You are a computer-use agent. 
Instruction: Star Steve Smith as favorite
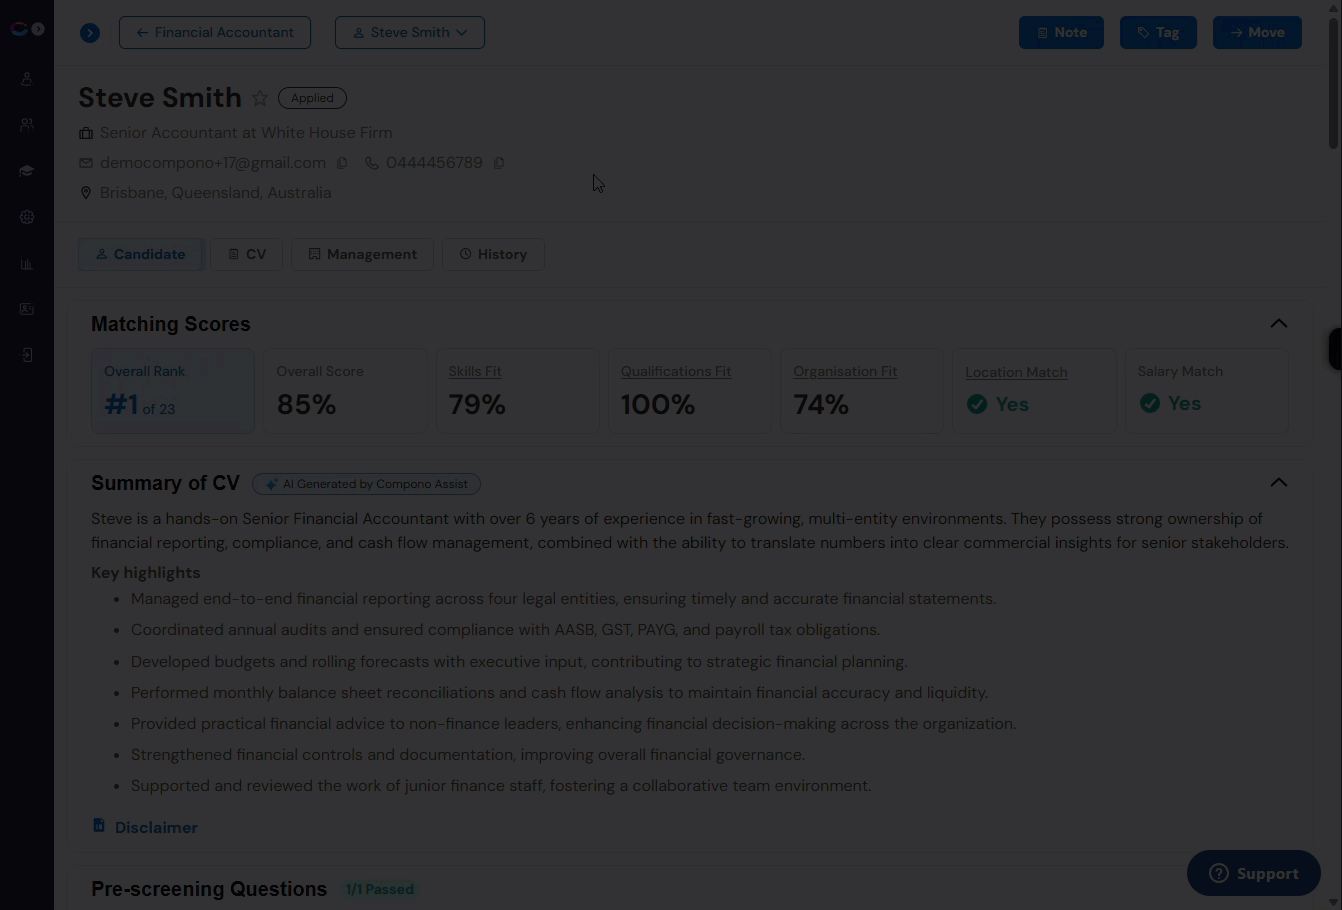tap(260, 98)
